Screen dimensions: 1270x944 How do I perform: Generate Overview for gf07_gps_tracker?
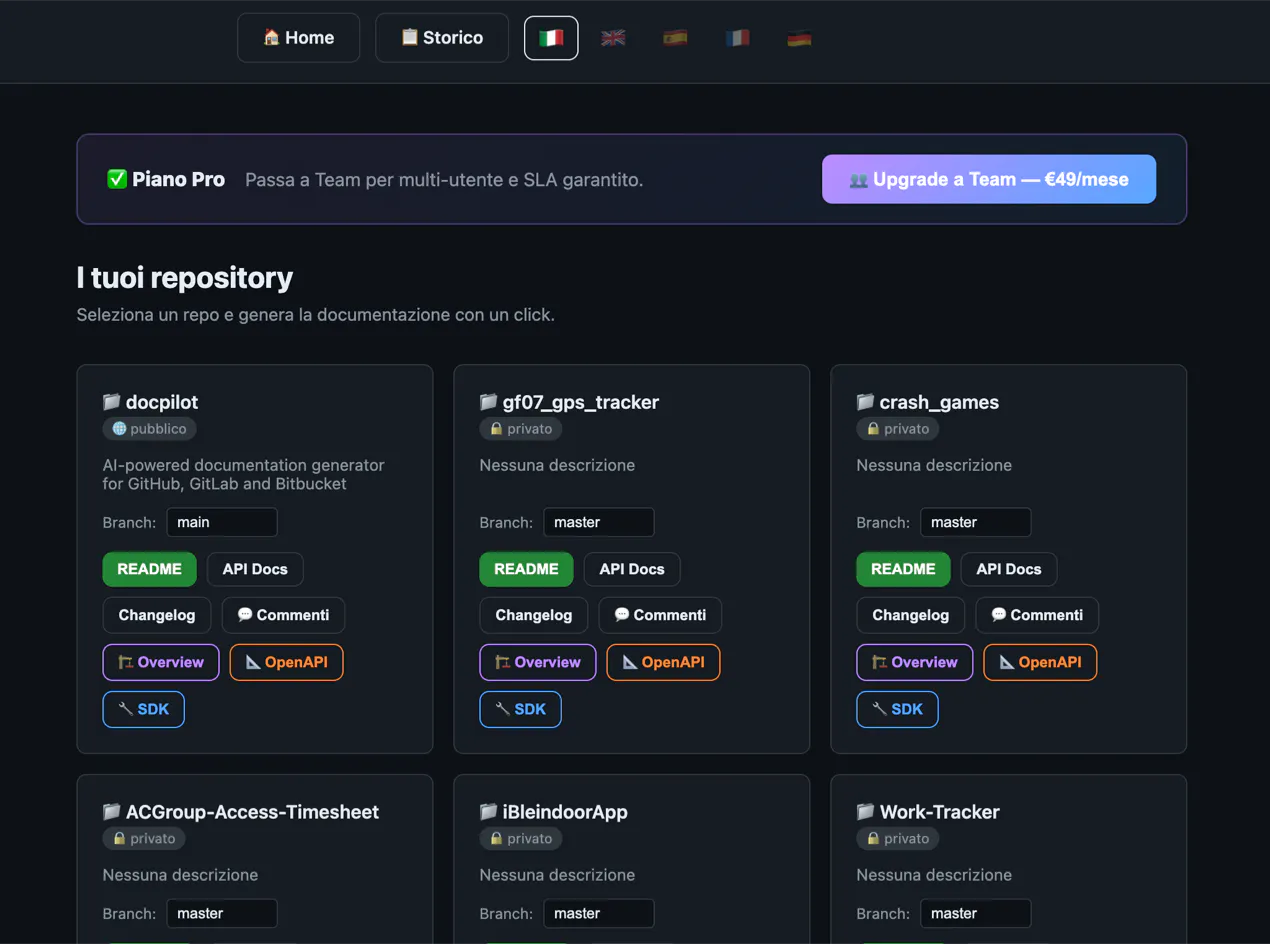click(538, 662)
